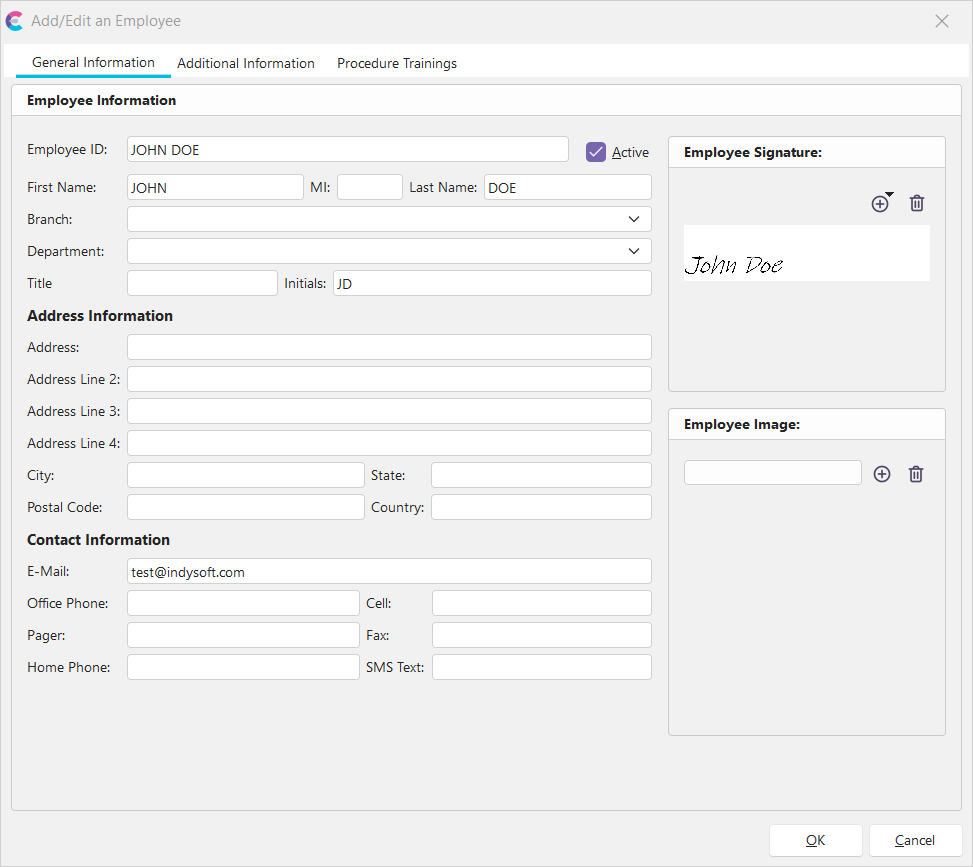Viewport: 973px width, 867px height.
Task: Delete the employee signature with trash icon
Action: pyautogui.click(x=917, y=204)
